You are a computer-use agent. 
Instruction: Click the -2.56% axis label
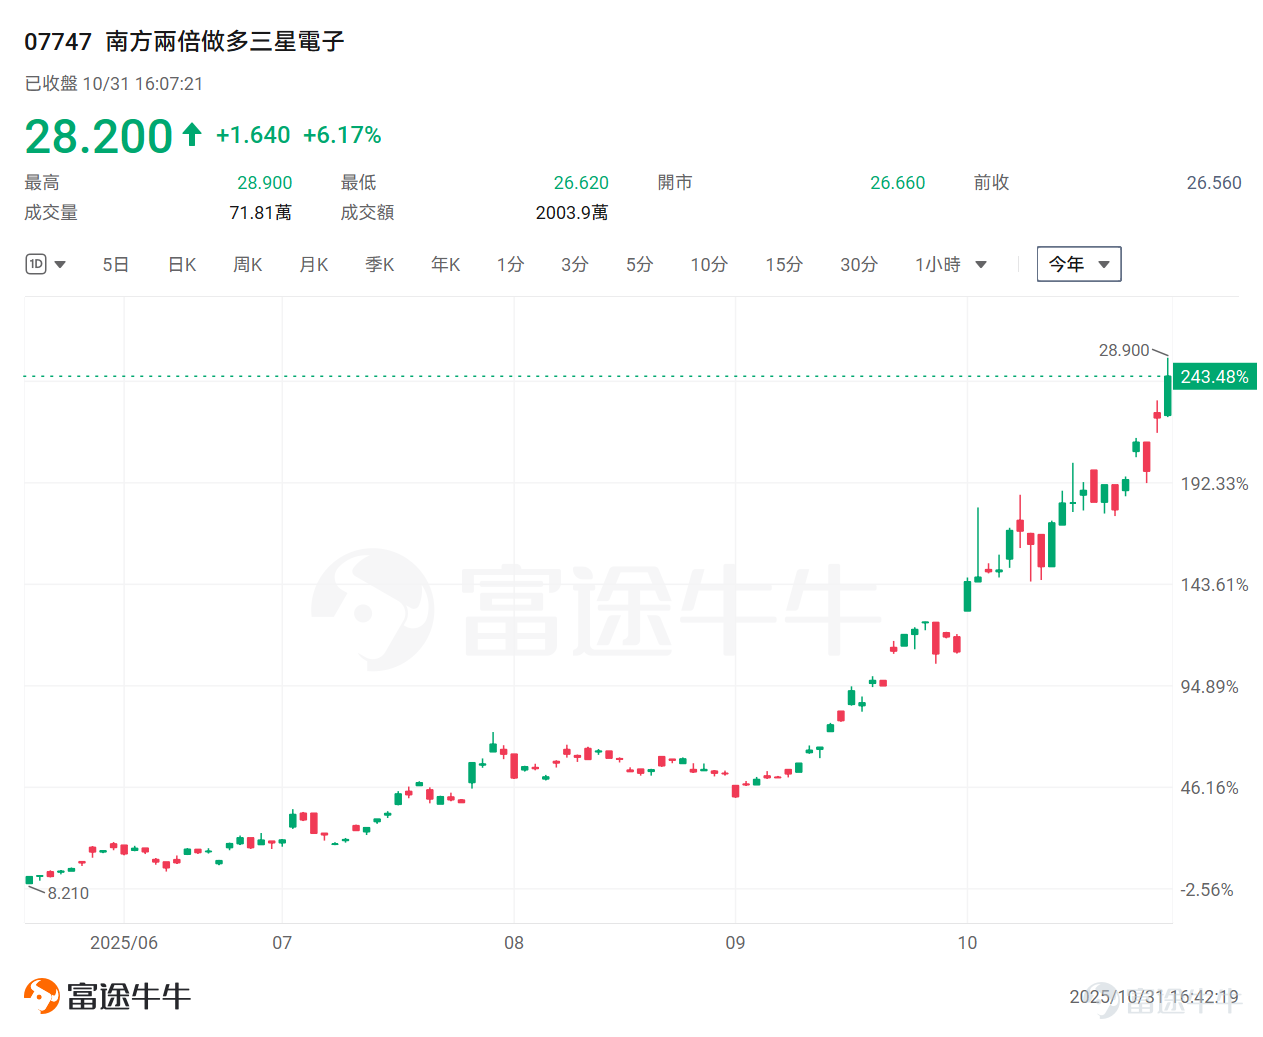1207,890
